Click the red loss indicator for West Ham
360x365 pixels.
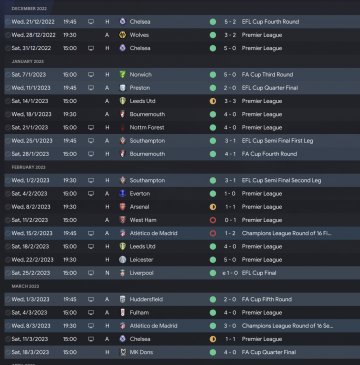[x=213, y=220]
